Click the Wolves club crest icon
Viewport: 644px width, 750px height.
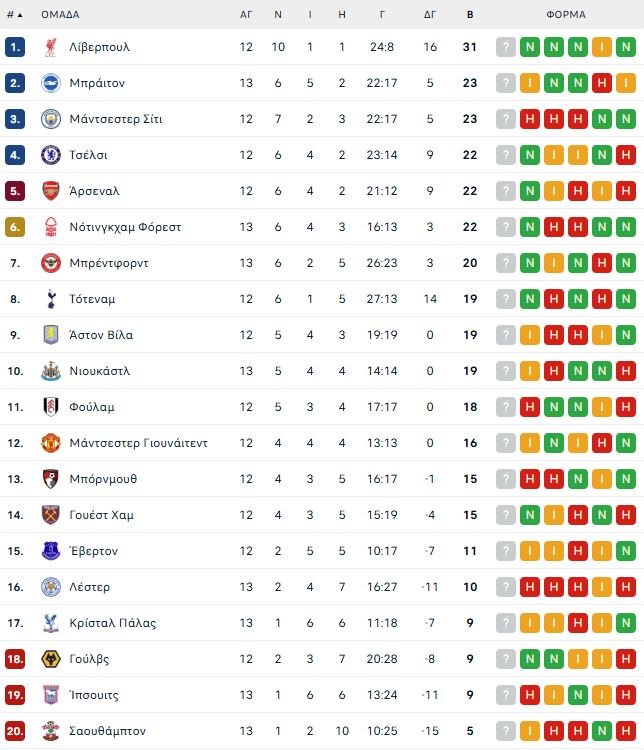[51, 659]
